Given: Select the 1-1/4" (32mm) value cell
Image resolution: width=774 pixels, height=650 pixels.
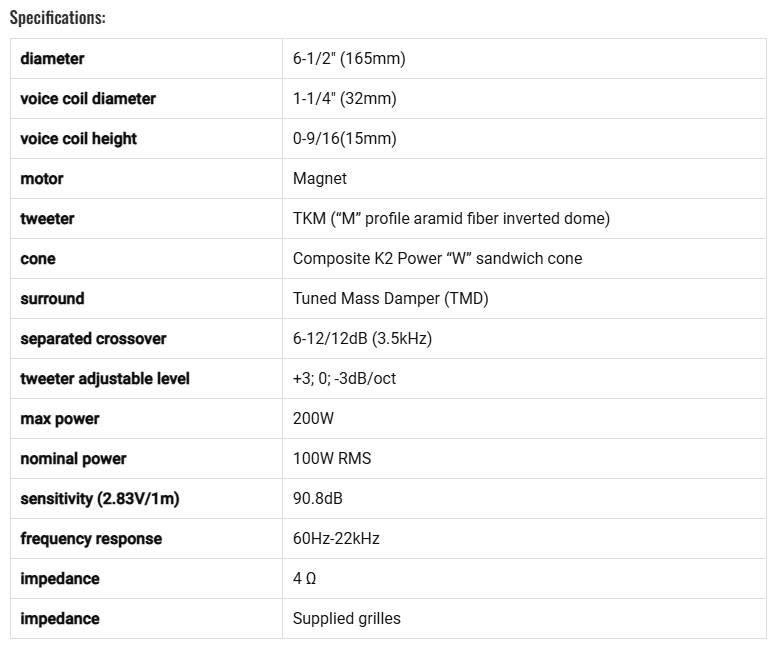Looking at the screenshot, I should [x=345, y=99].
